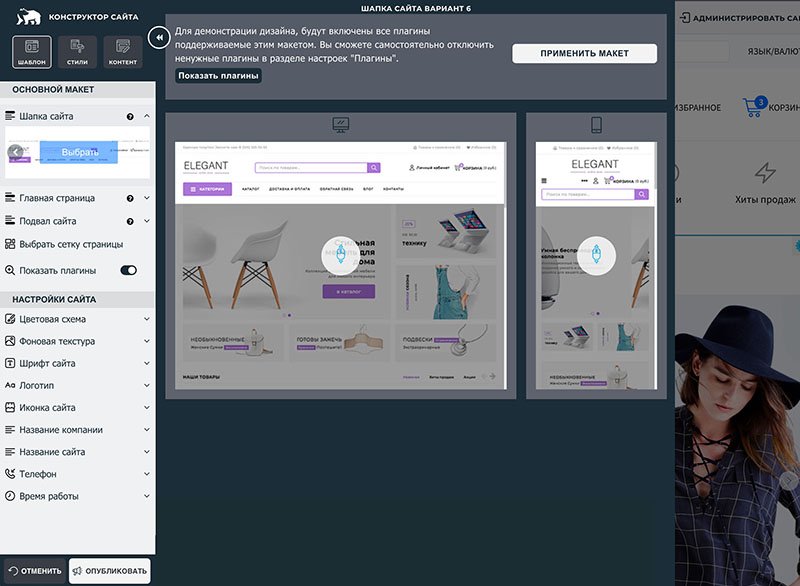Click Выбрать on header thumbnail
This screenshot has width=800, height=586.
(x=79, y=152)
